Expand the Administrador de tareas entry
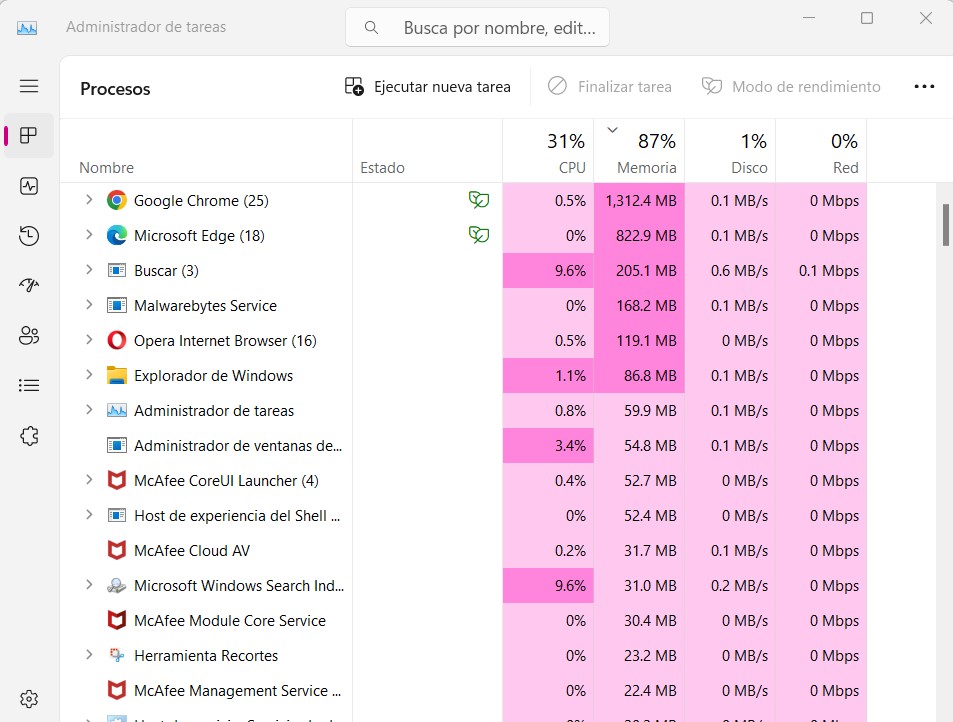Screen dimensions: 953x722 pyautogui.click(x=89, y=410)
